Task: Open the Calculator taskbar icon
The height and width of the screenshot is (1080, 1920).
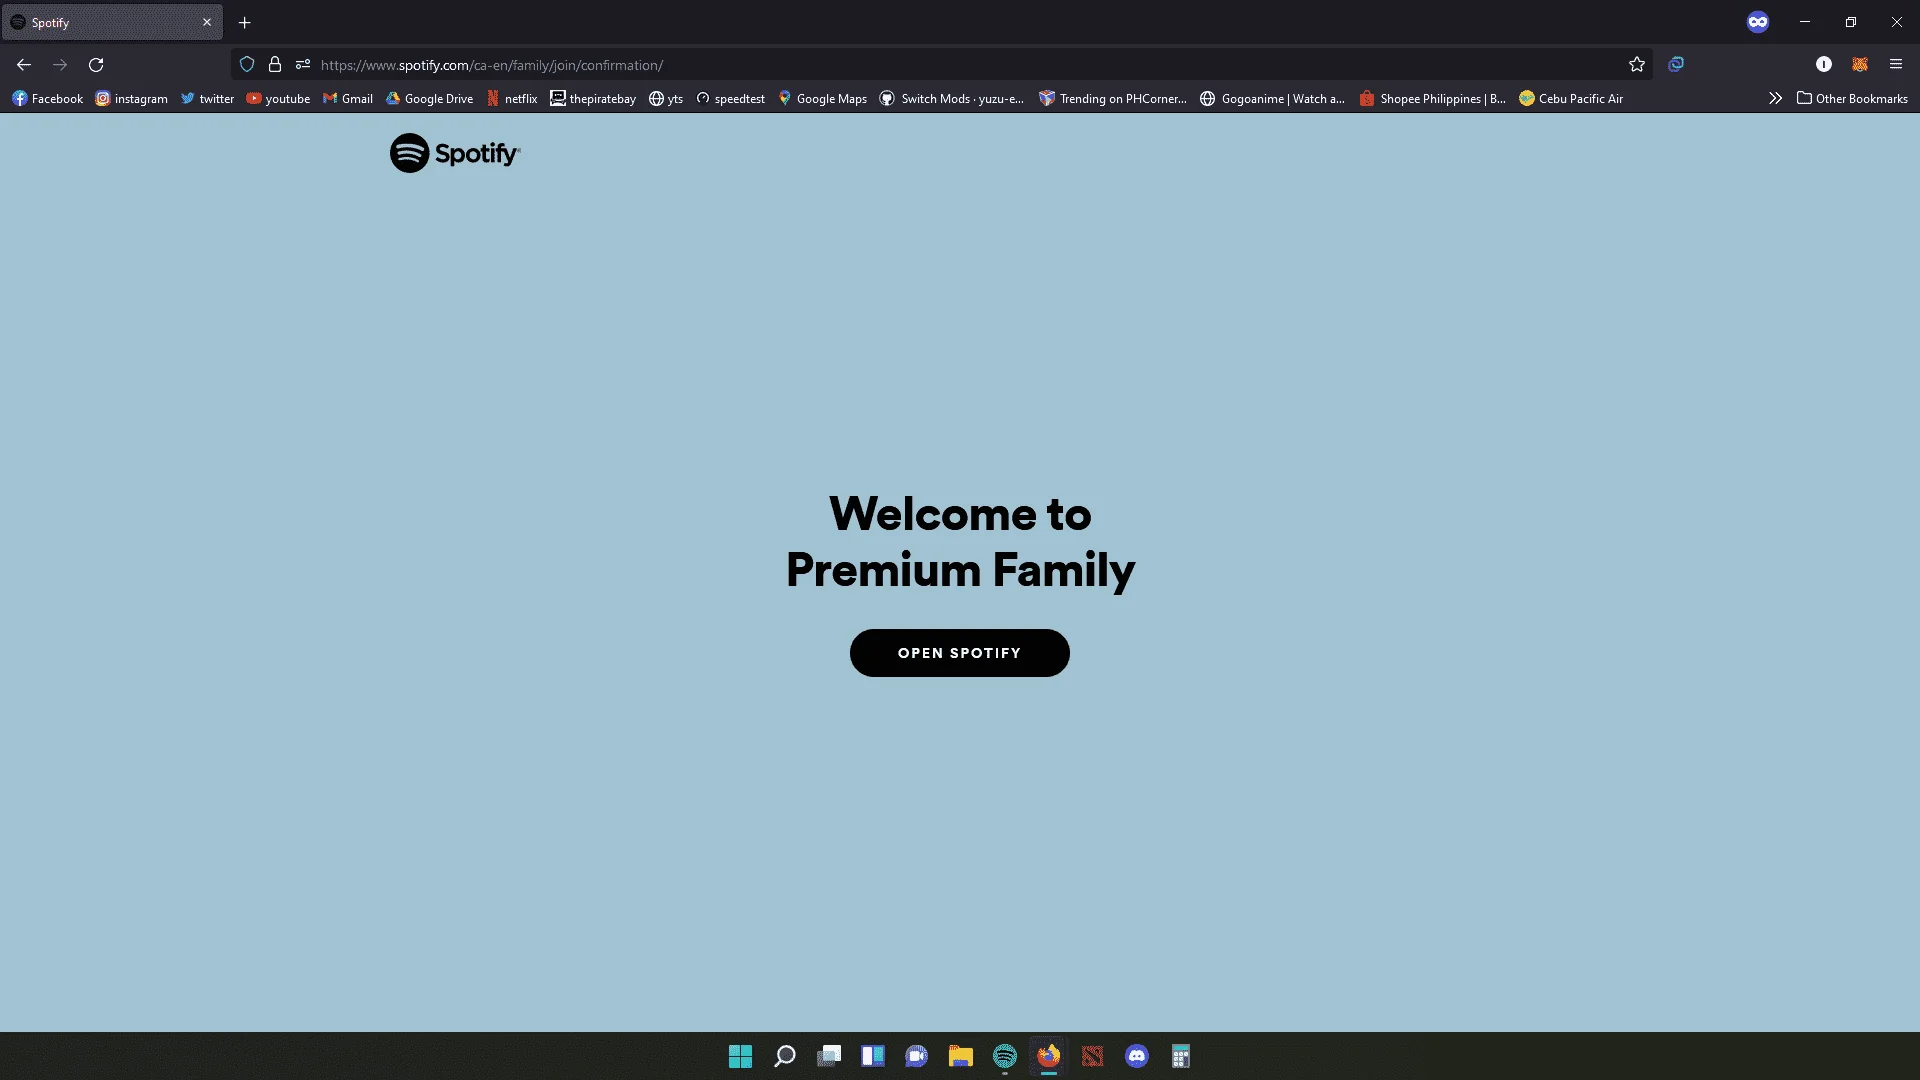Action: pyautogui.click(x=1181, y=1056)
